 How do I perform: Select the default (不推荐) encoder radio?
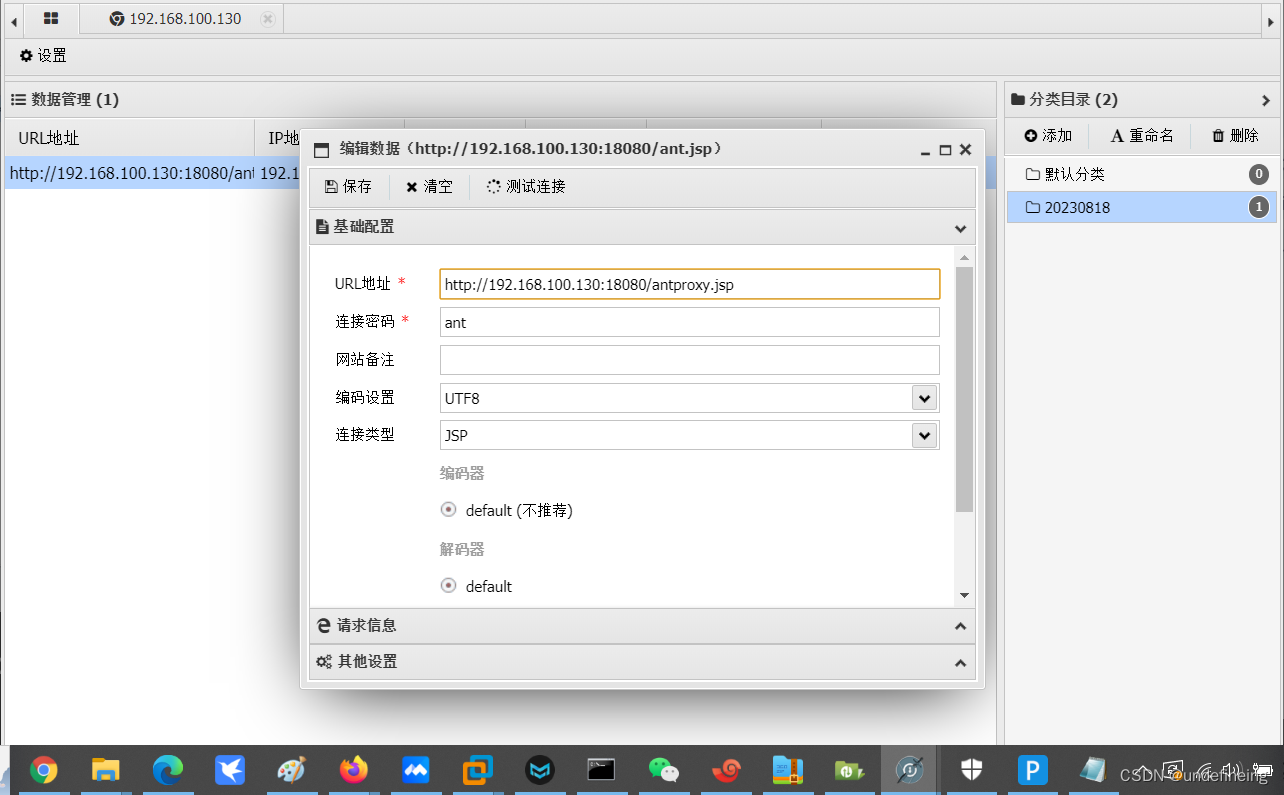(449, 510)
